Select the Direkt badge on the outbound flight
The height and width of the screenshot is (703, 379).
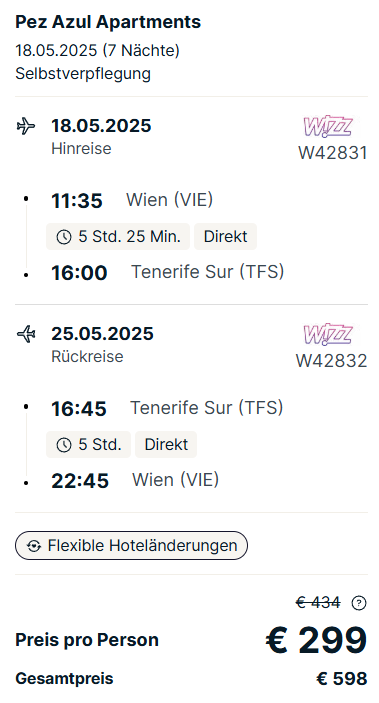coord(225,236)
